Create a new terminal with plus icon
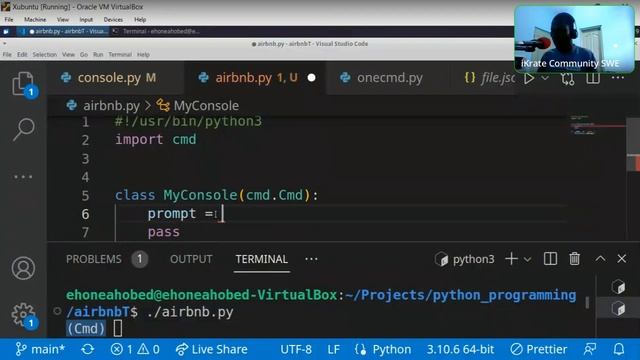The image size is (640, 360). pos(511,259)
